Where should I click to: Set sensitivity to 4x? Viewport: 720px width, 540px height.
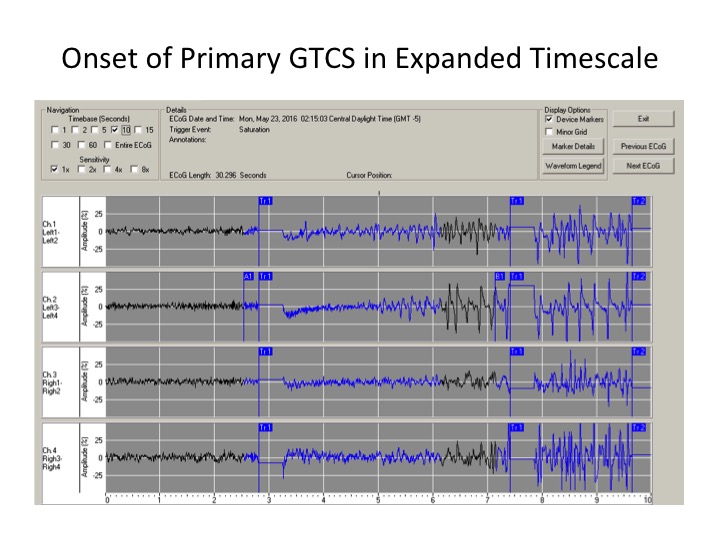click(x=107, y=170)
